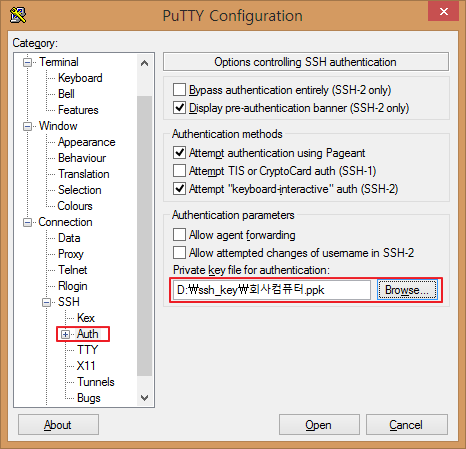466x449 pixels.
Task: Select the Appearance category
Action: pyautogui.click(x=87, y=142)
